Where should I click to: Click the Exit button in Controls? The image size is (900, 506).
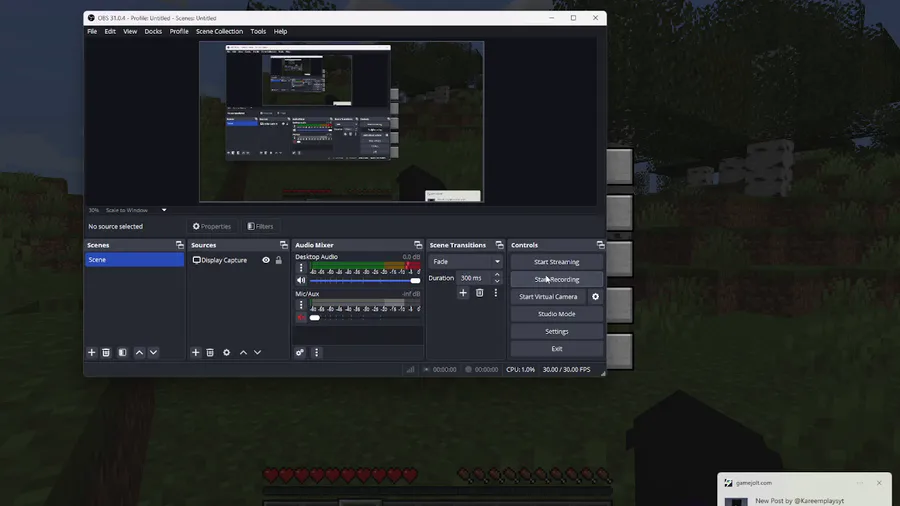point(556,349)
